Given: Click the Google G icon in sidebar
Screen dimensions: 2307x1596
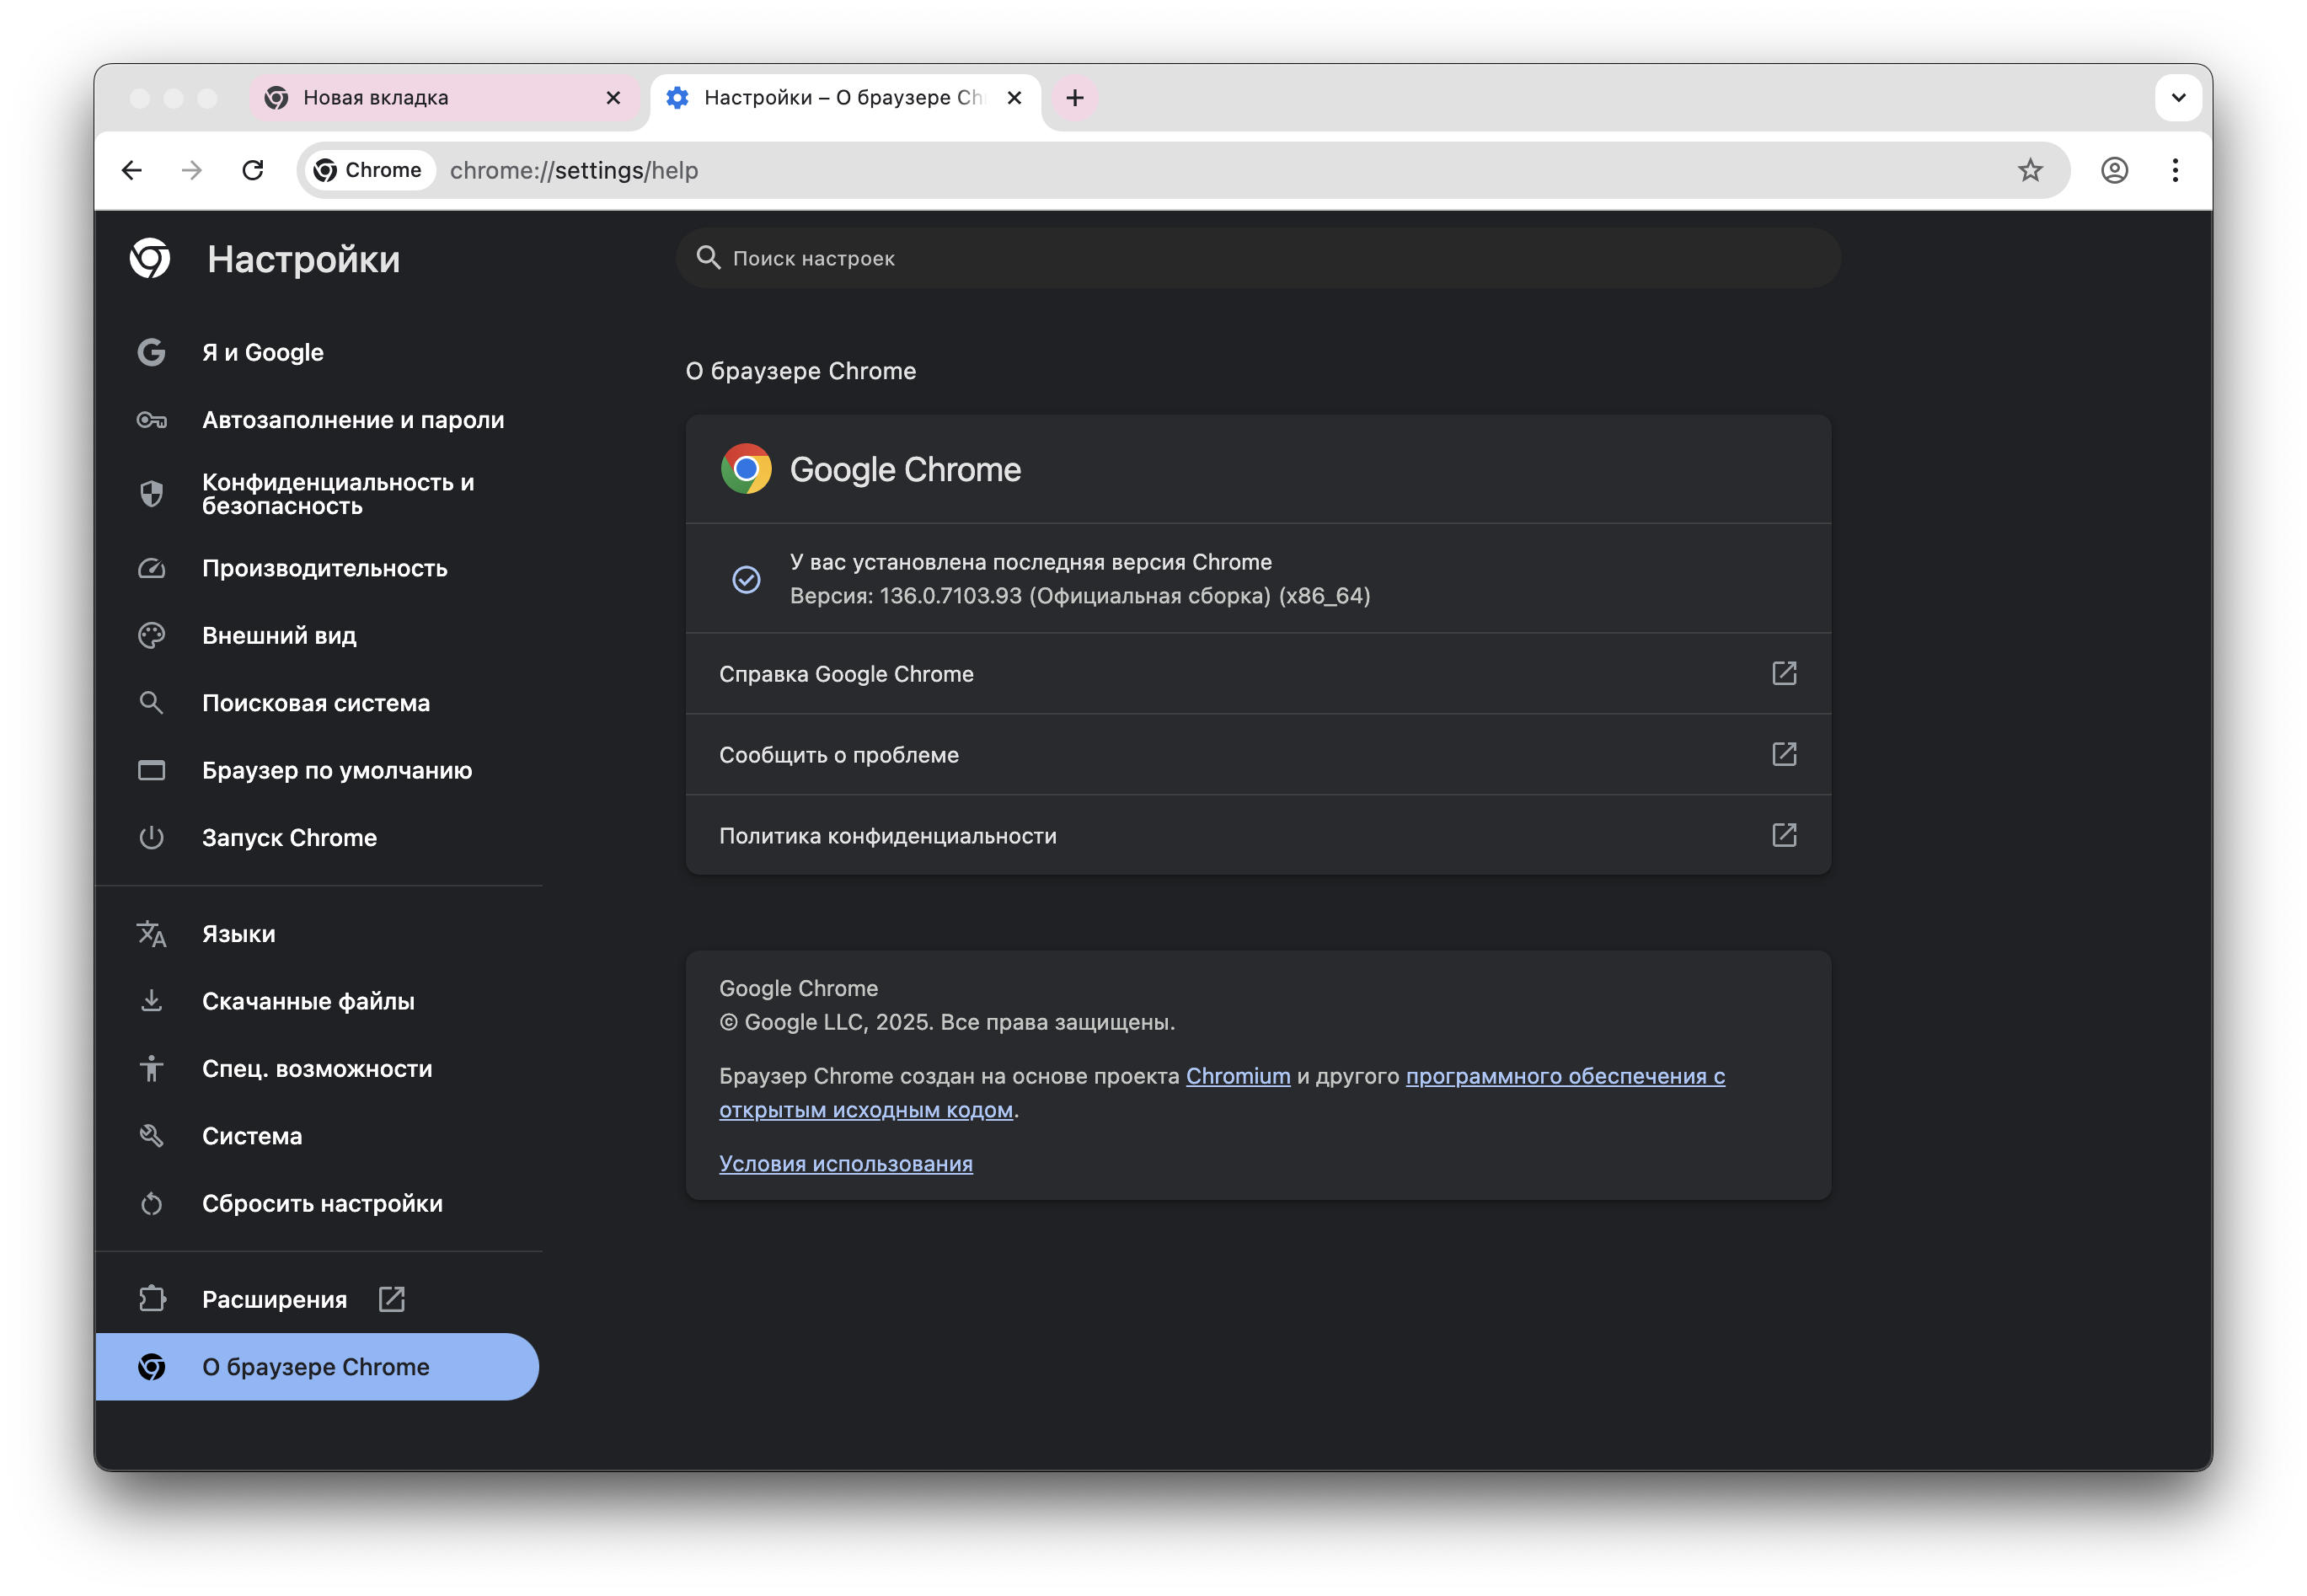Looking at the screenshot, I should 151,352.
